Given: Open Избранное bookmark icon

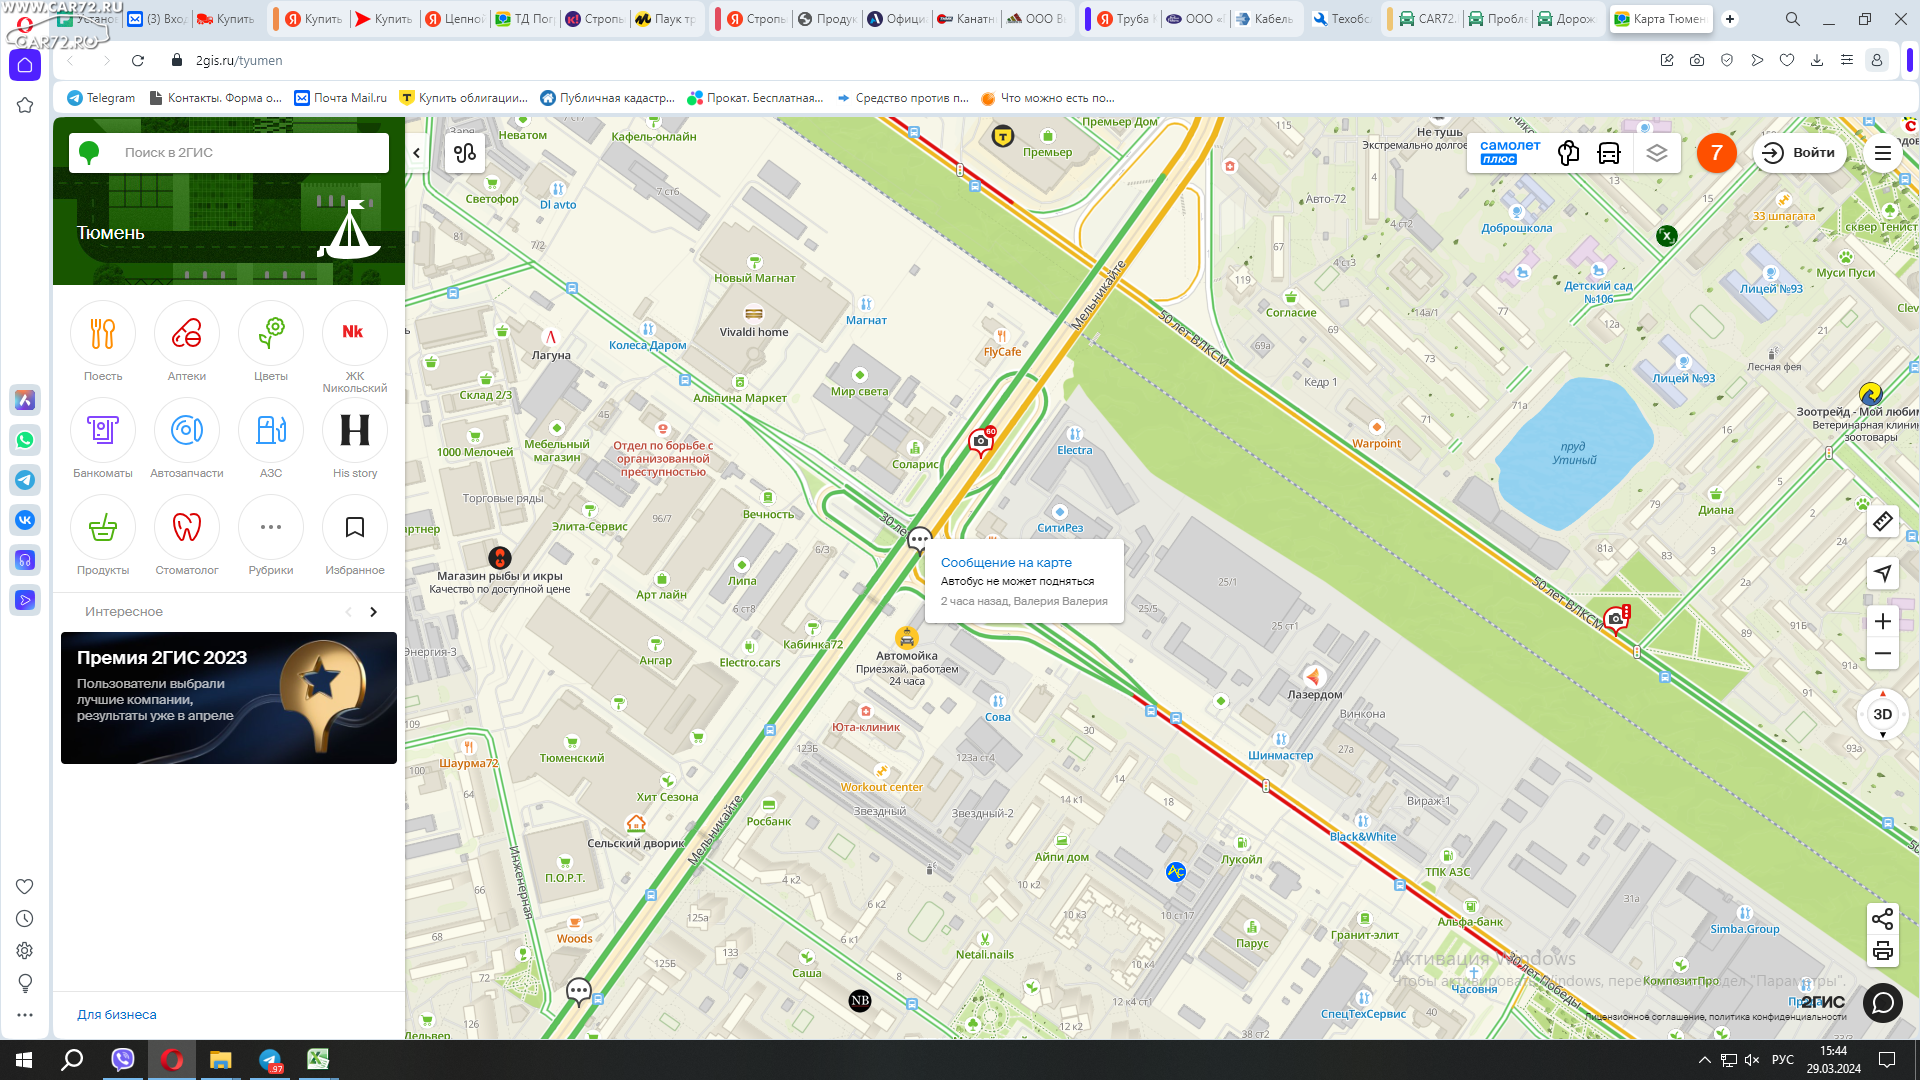Looking at the screenshot, I should 355,527.
